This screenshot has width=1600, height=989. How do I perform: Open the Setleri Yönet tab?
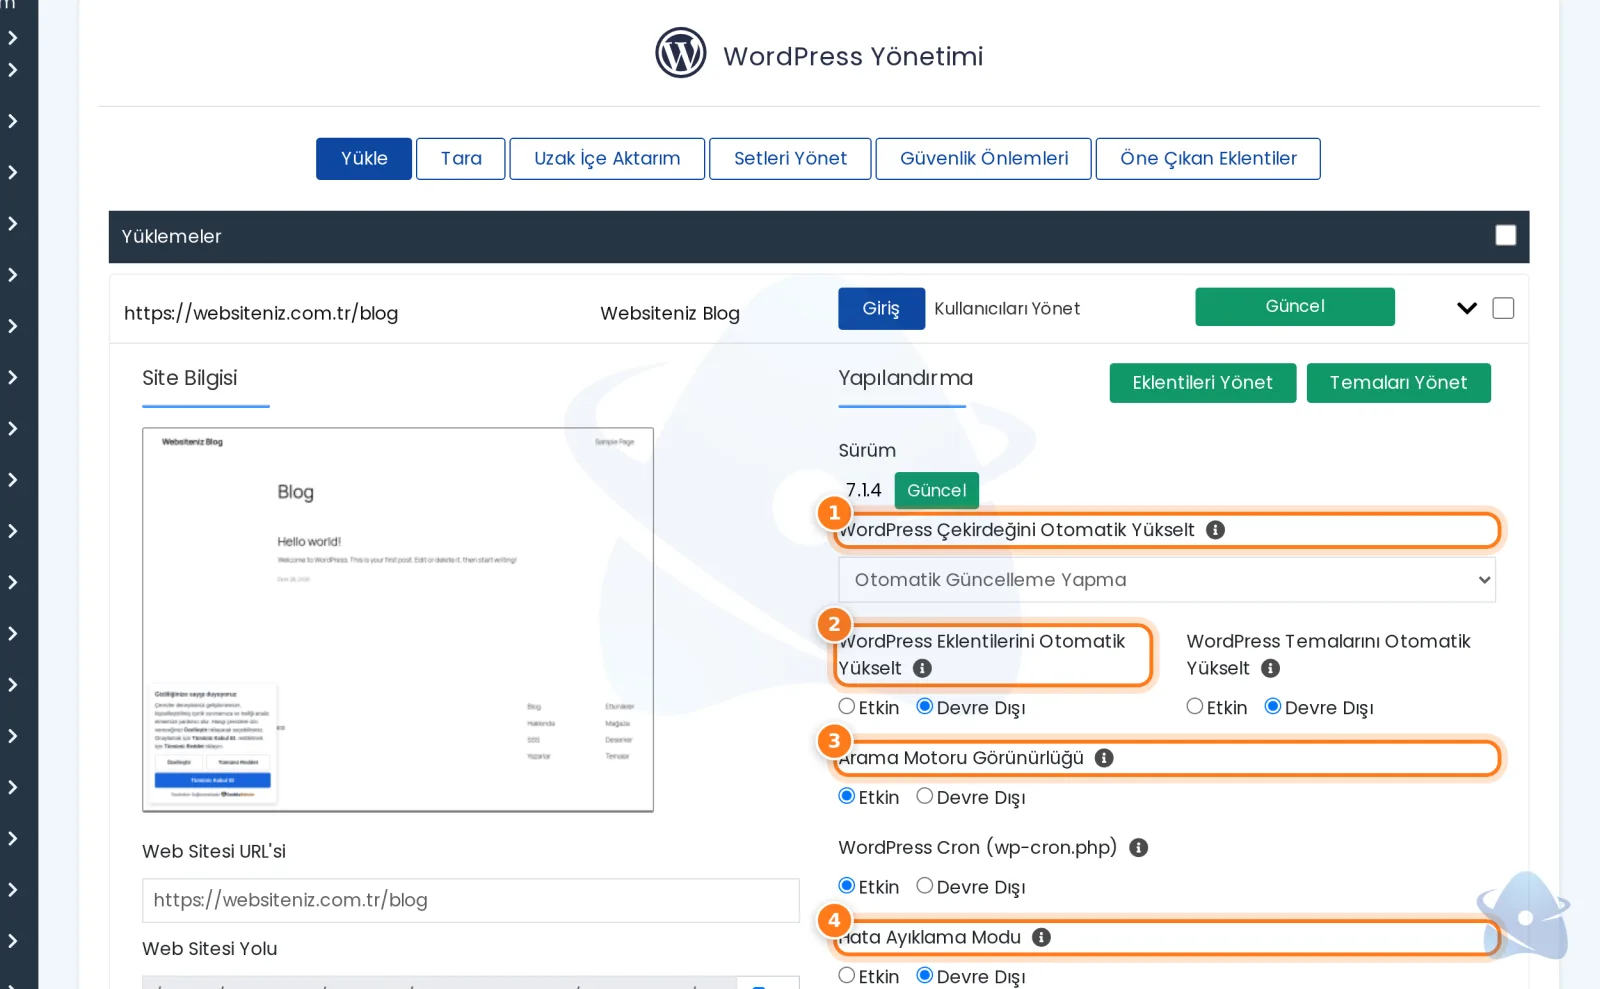point(790,159)
